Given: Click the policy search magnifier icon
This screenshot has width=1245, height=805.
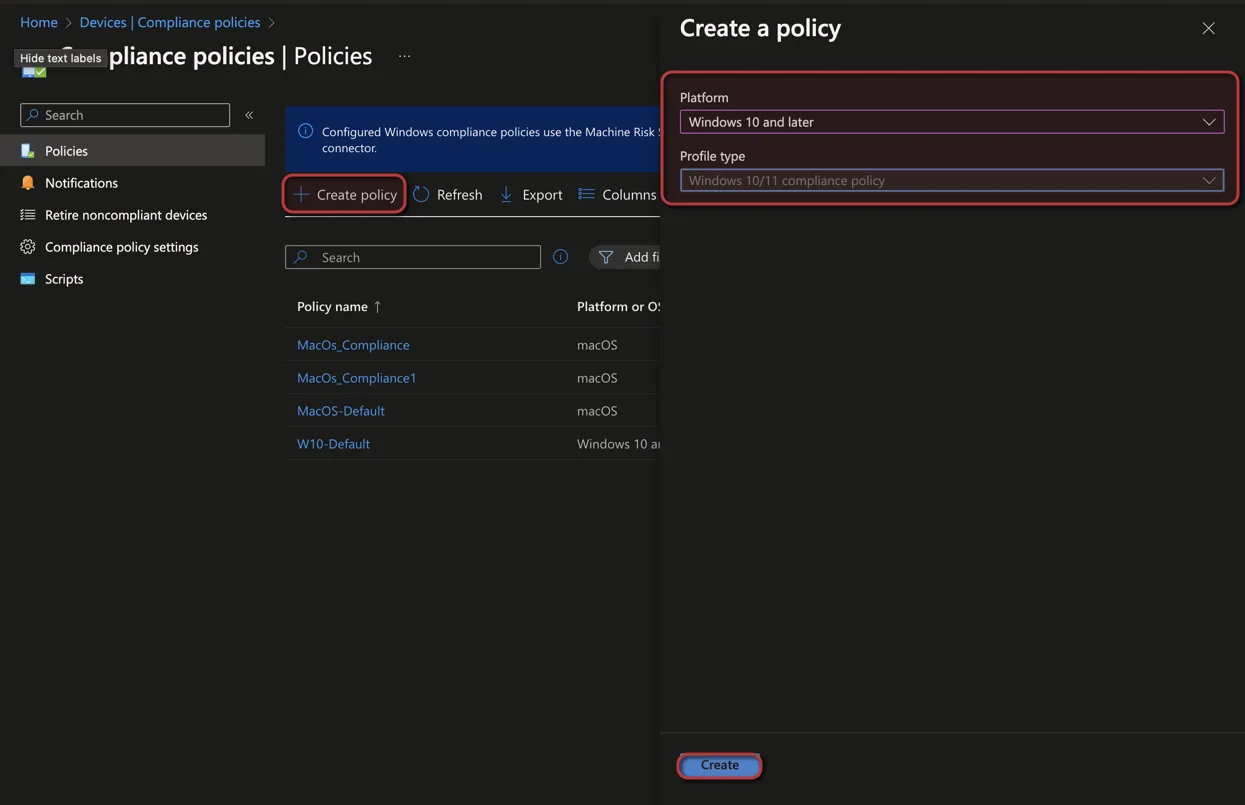Looking at the screenshot, I should [x=300, y=257].
